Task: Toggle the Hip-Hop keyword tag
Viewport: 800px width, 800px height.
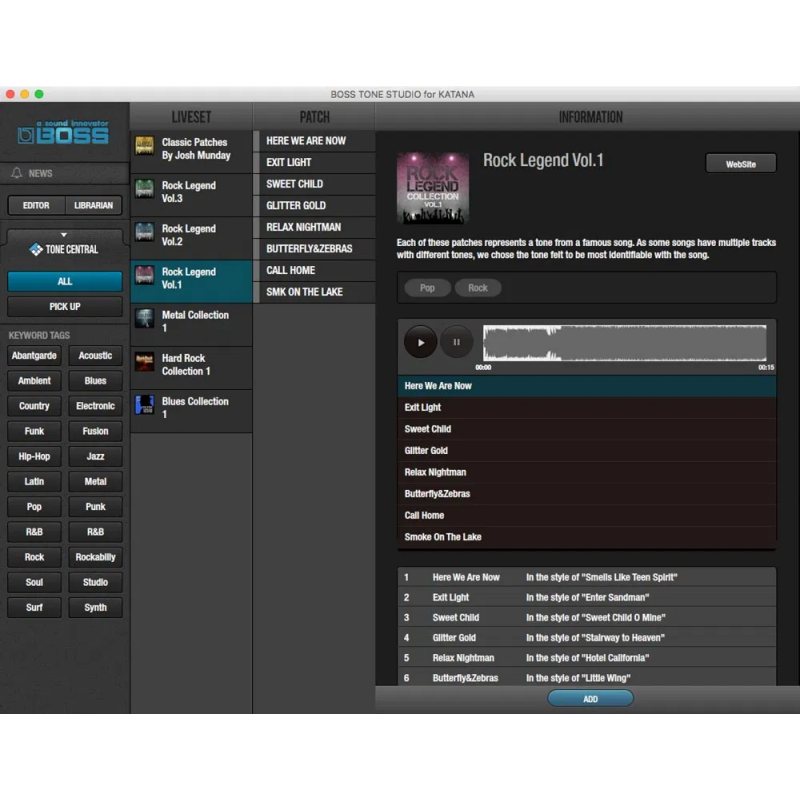Action: pos(34,456)
